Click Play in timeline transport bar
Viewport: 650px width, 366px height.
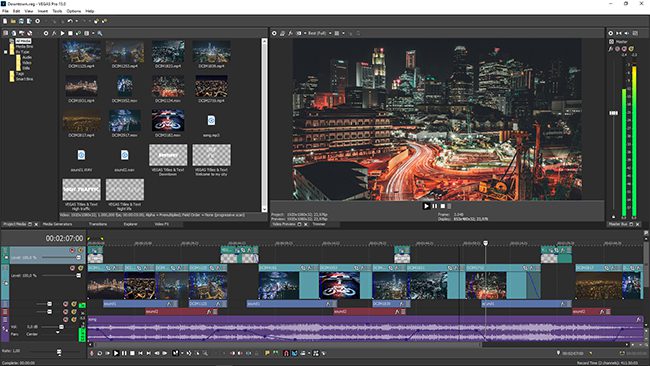click(x=116, y=353)
